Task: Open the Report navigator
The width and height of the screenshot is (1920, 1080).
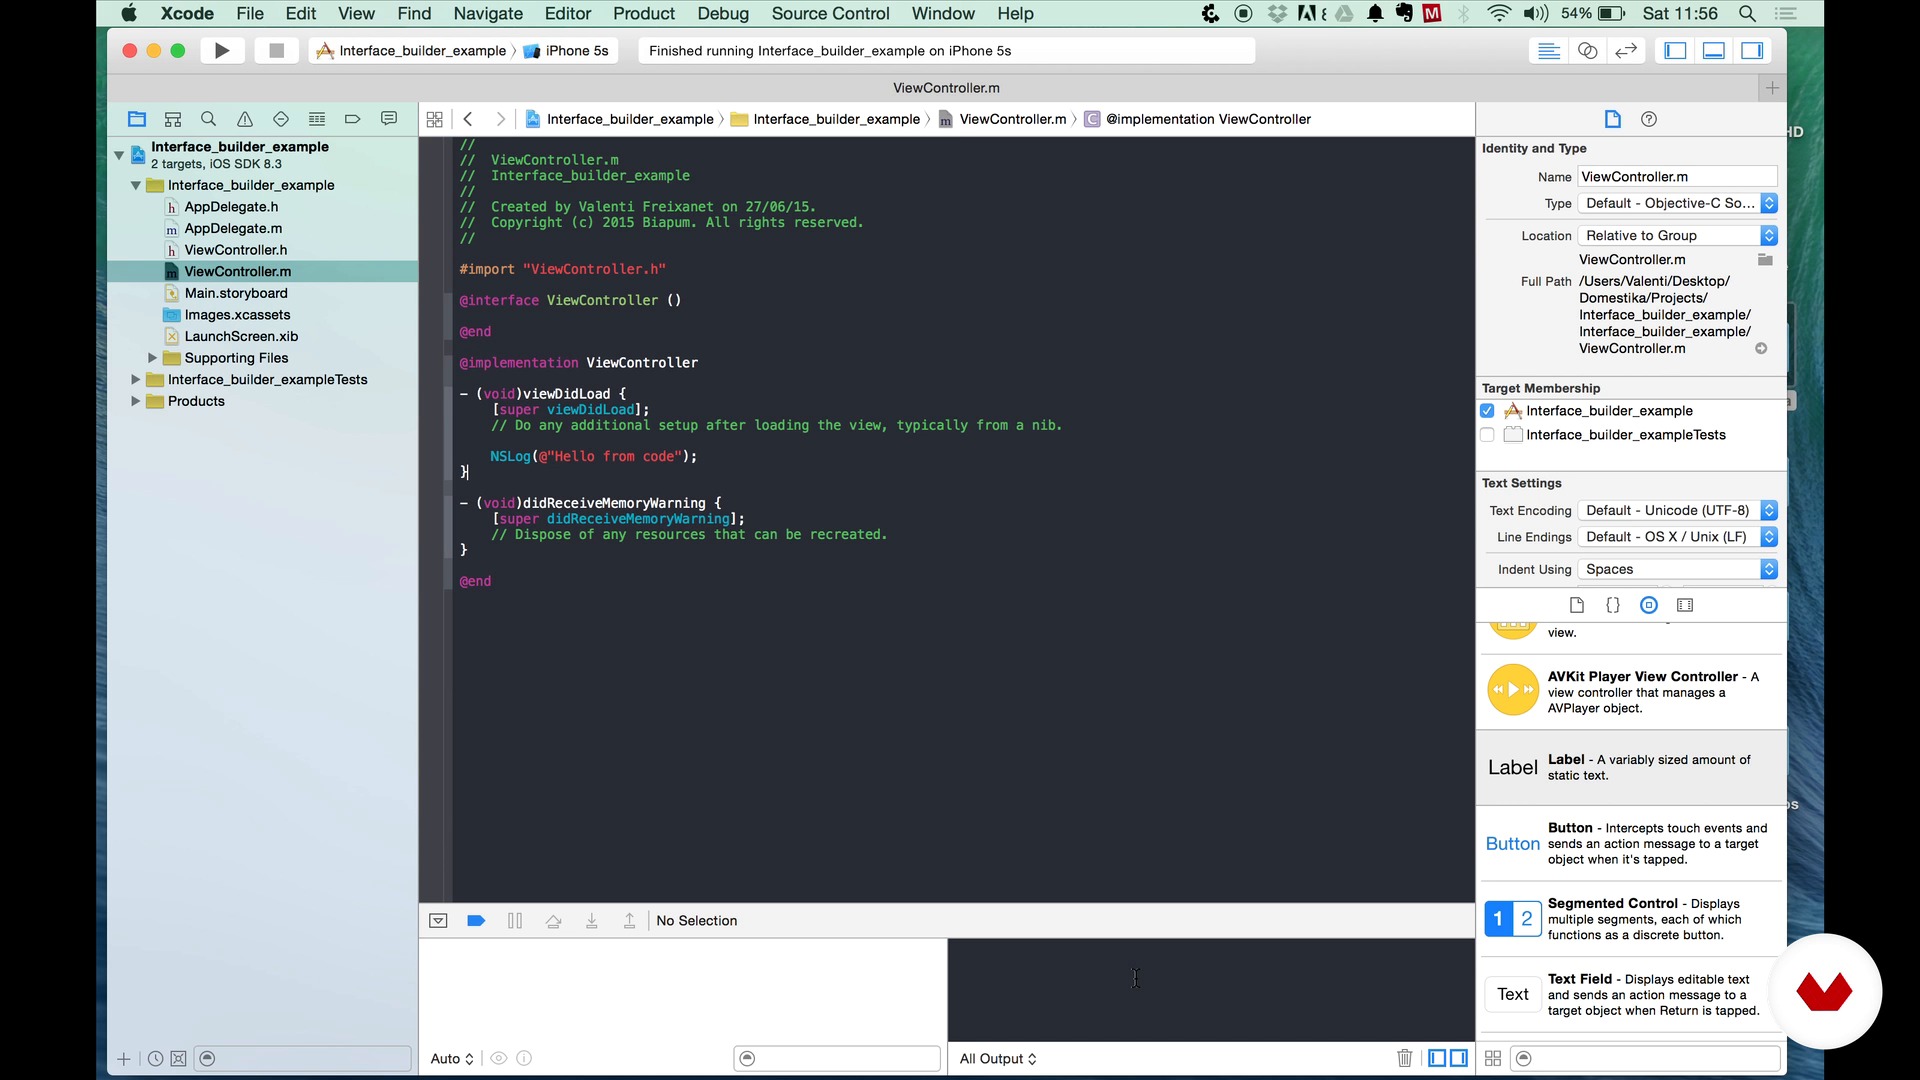Action: [x=389, y=119]
